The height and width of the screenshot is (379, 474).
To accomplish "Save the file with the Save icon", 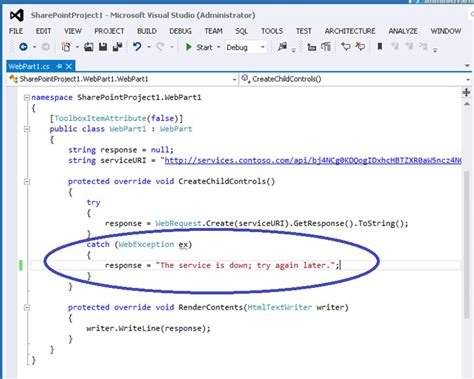I will pos(103,47).
